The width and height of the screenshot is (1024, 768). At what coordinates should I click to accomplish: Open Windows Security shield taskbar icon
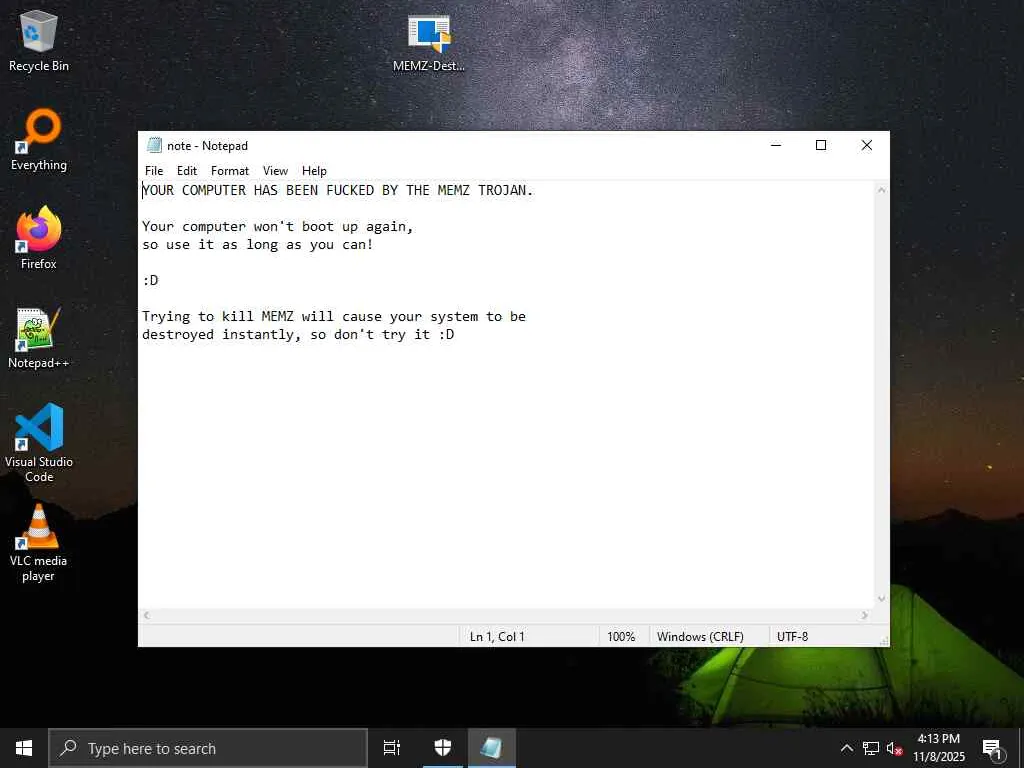point(443,748)
